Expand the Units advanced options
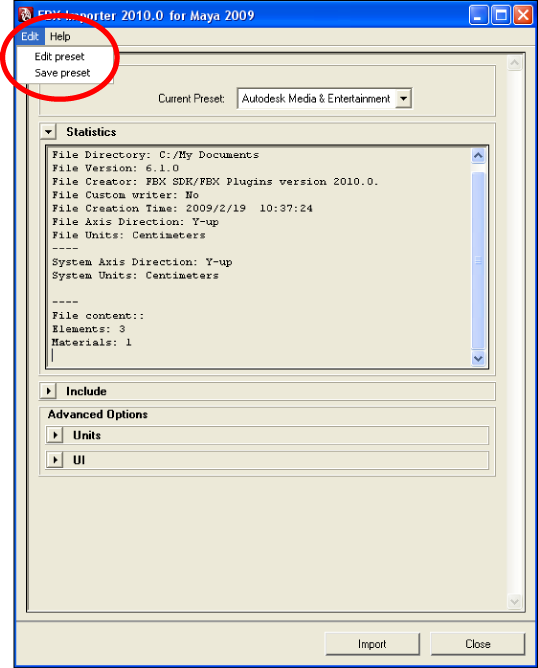This screenshot has width=538, height=668. 55,435
